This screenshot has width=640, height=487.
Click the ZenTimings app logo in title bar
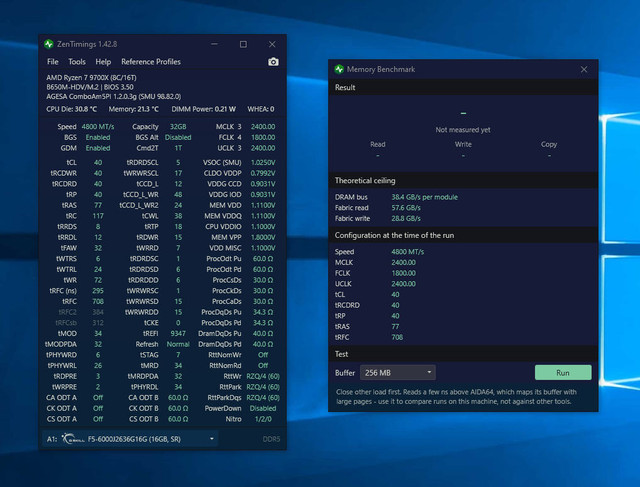point(49,44)
